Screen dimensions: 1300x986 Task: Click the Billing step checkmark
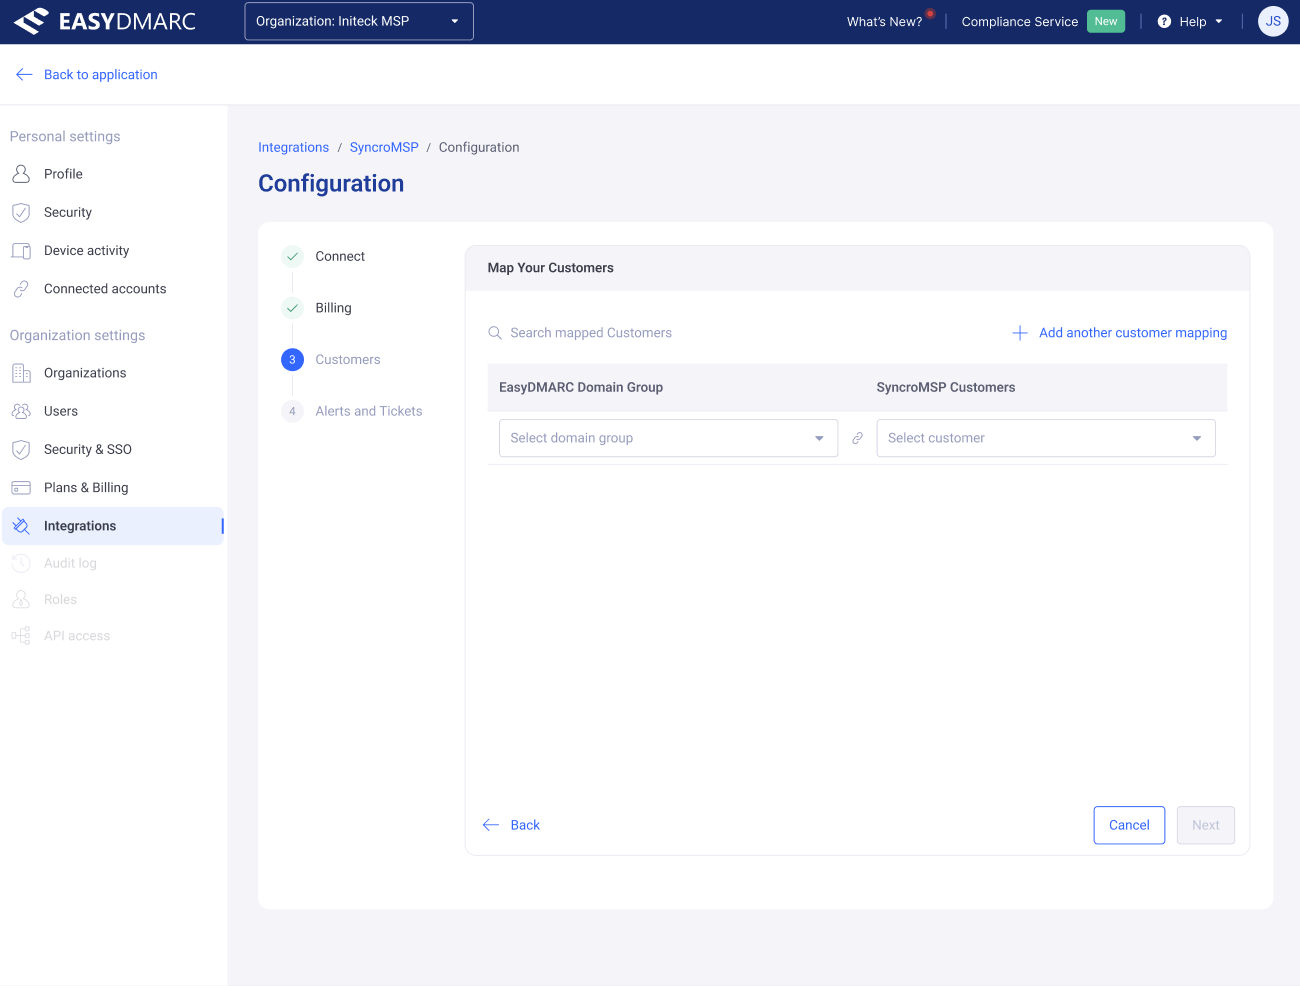tap(292, 308)
